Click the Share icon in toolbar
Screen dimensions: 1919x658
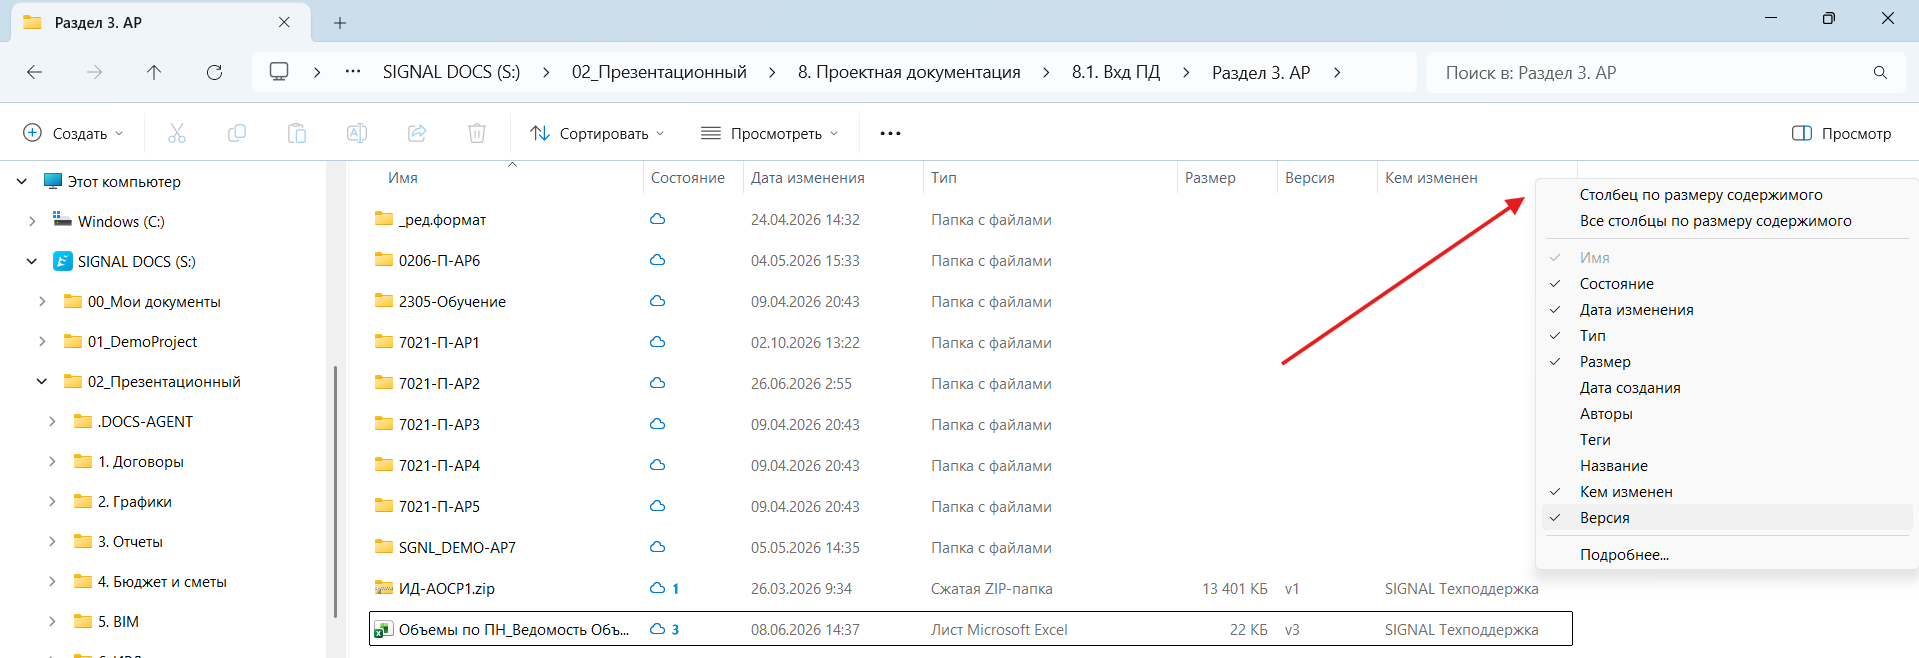click(x=417, y=133)
